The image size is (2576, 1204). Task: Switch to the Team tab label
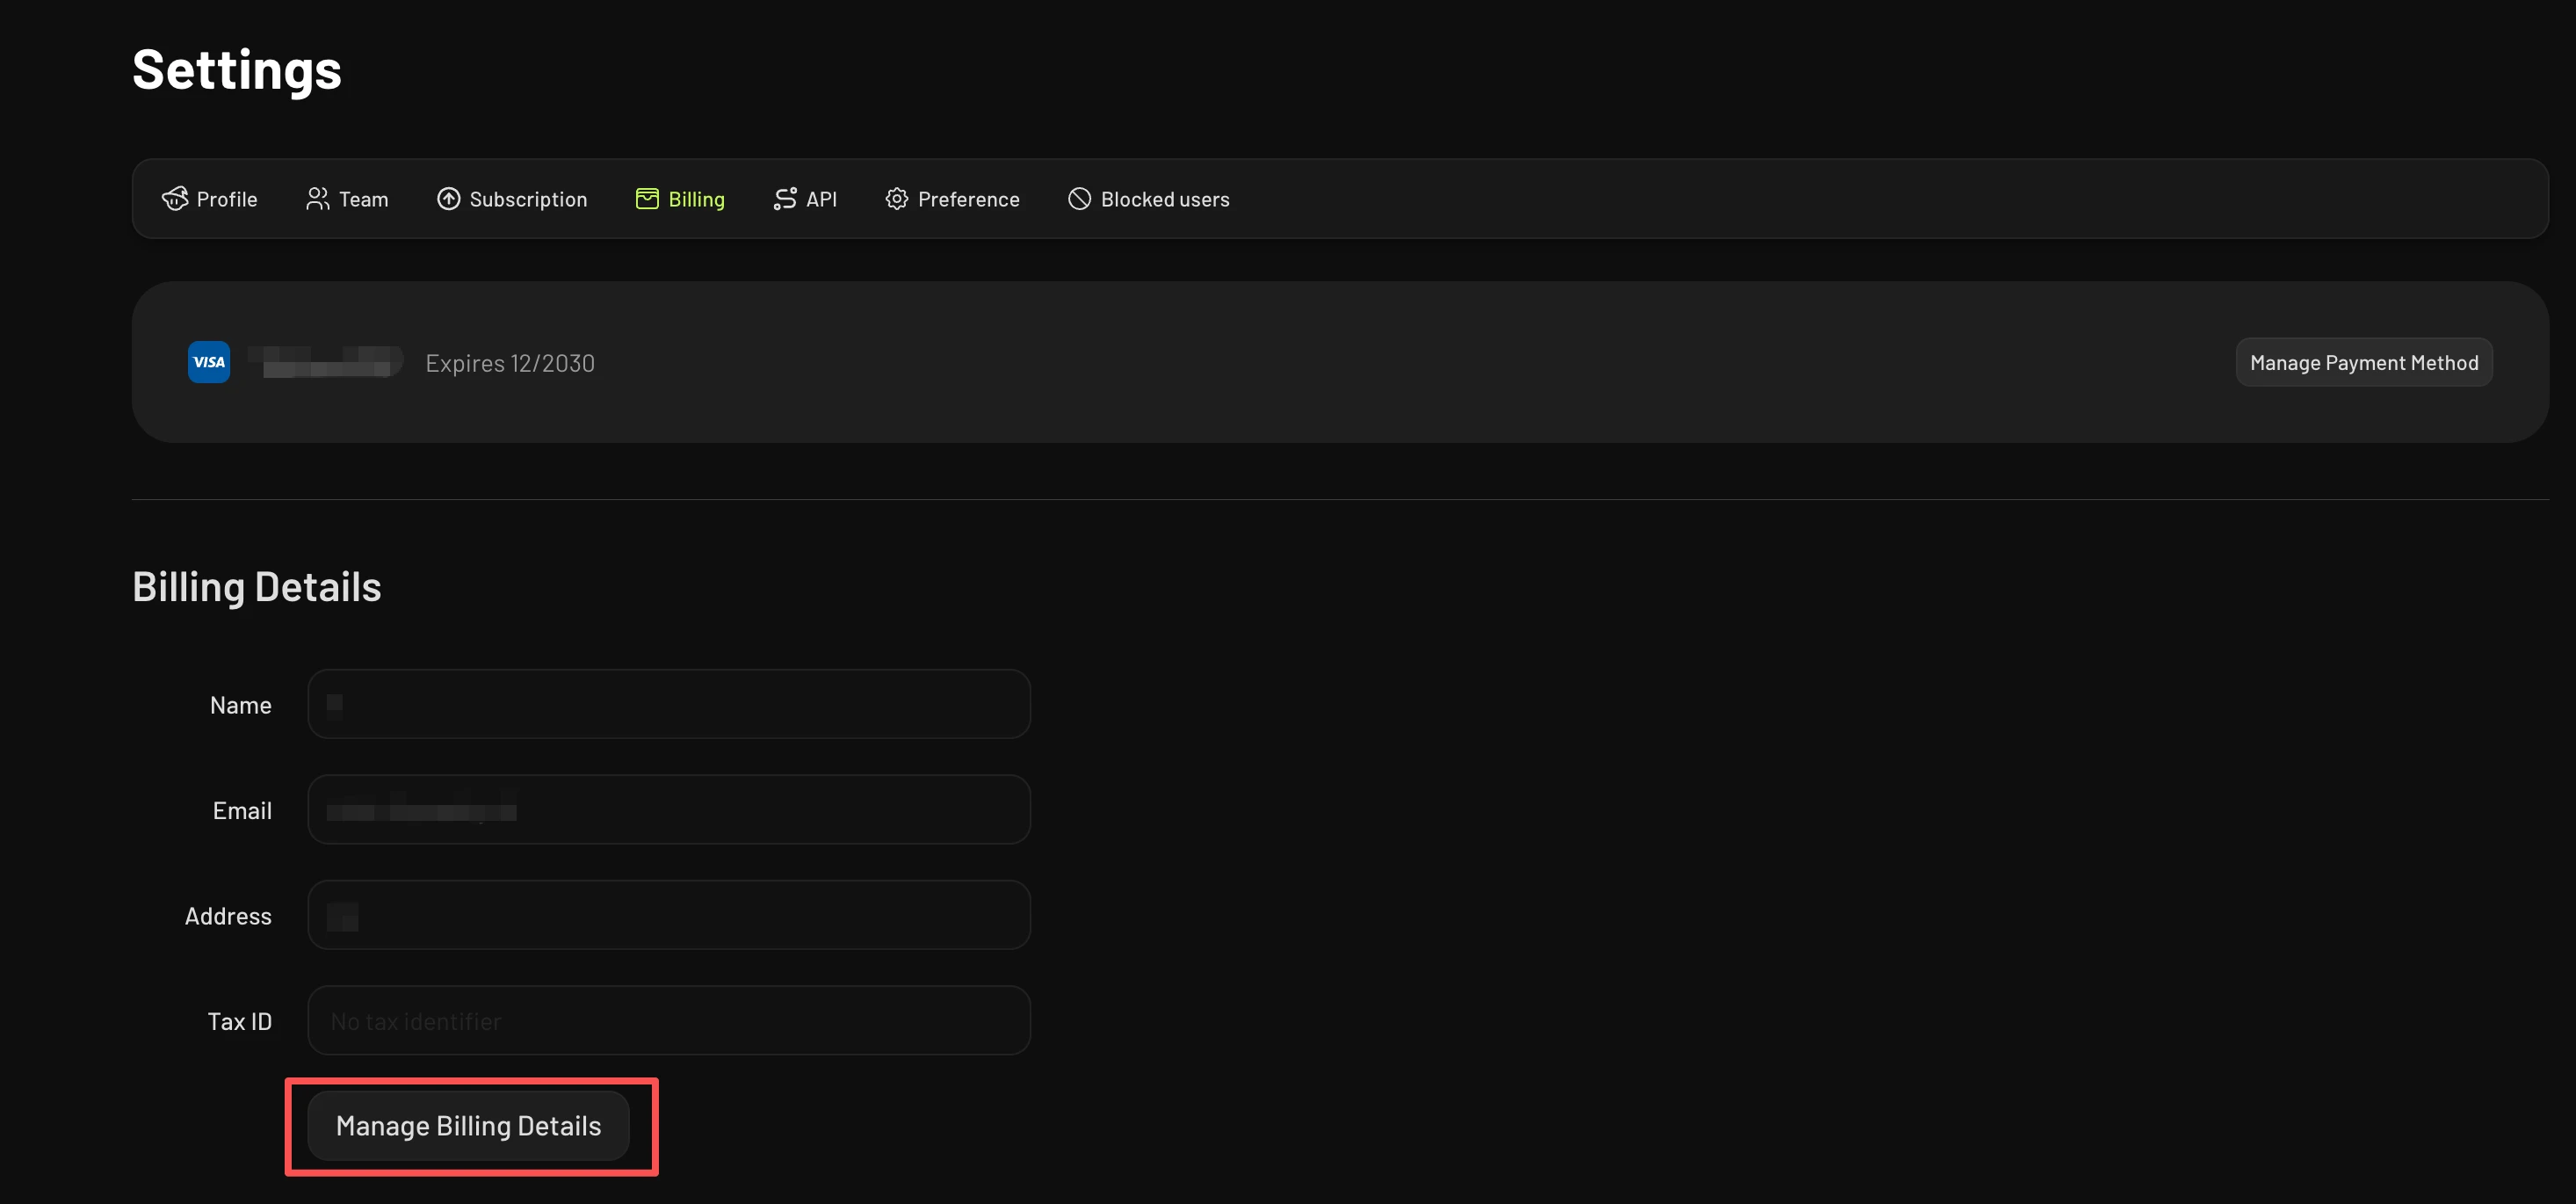pyautogui.click(x=364, y=199)
